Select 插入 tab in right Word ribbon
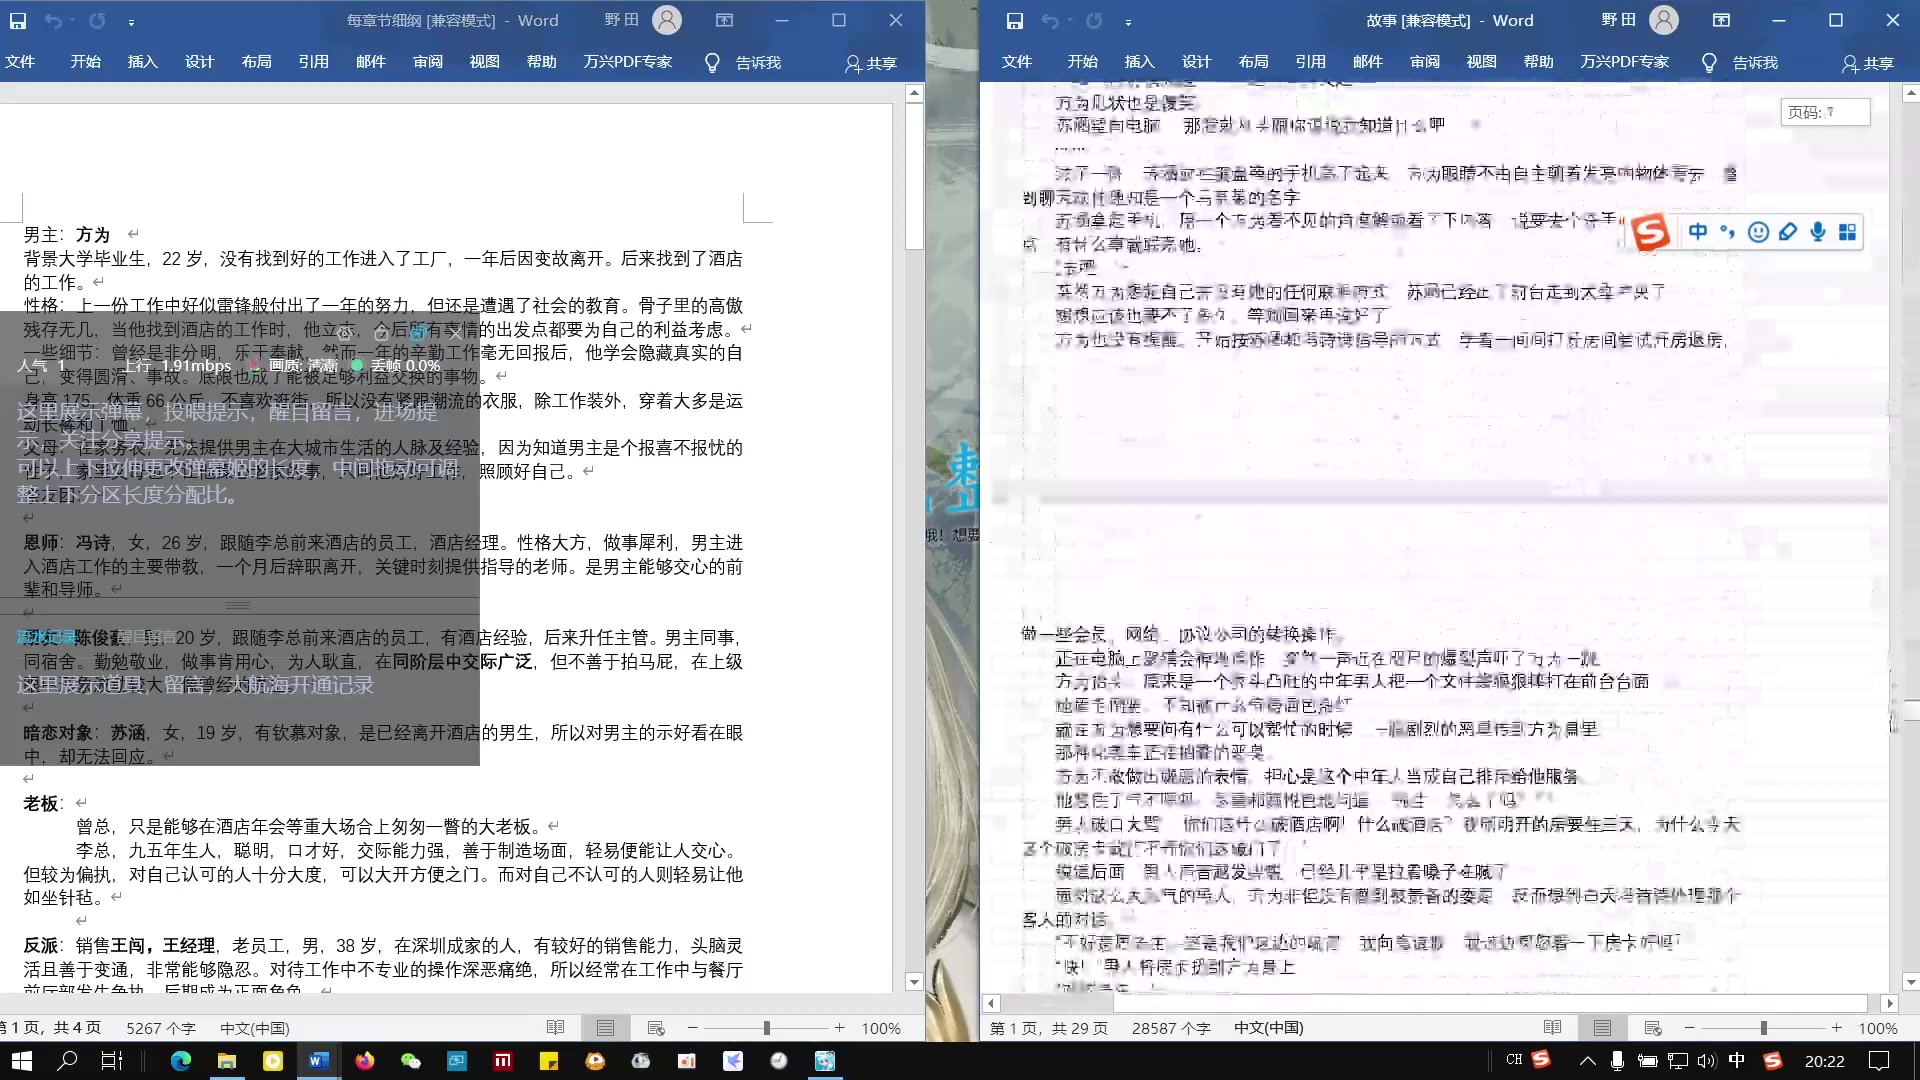This screenshot has height=1080, width=1920. pos(1139,62)
